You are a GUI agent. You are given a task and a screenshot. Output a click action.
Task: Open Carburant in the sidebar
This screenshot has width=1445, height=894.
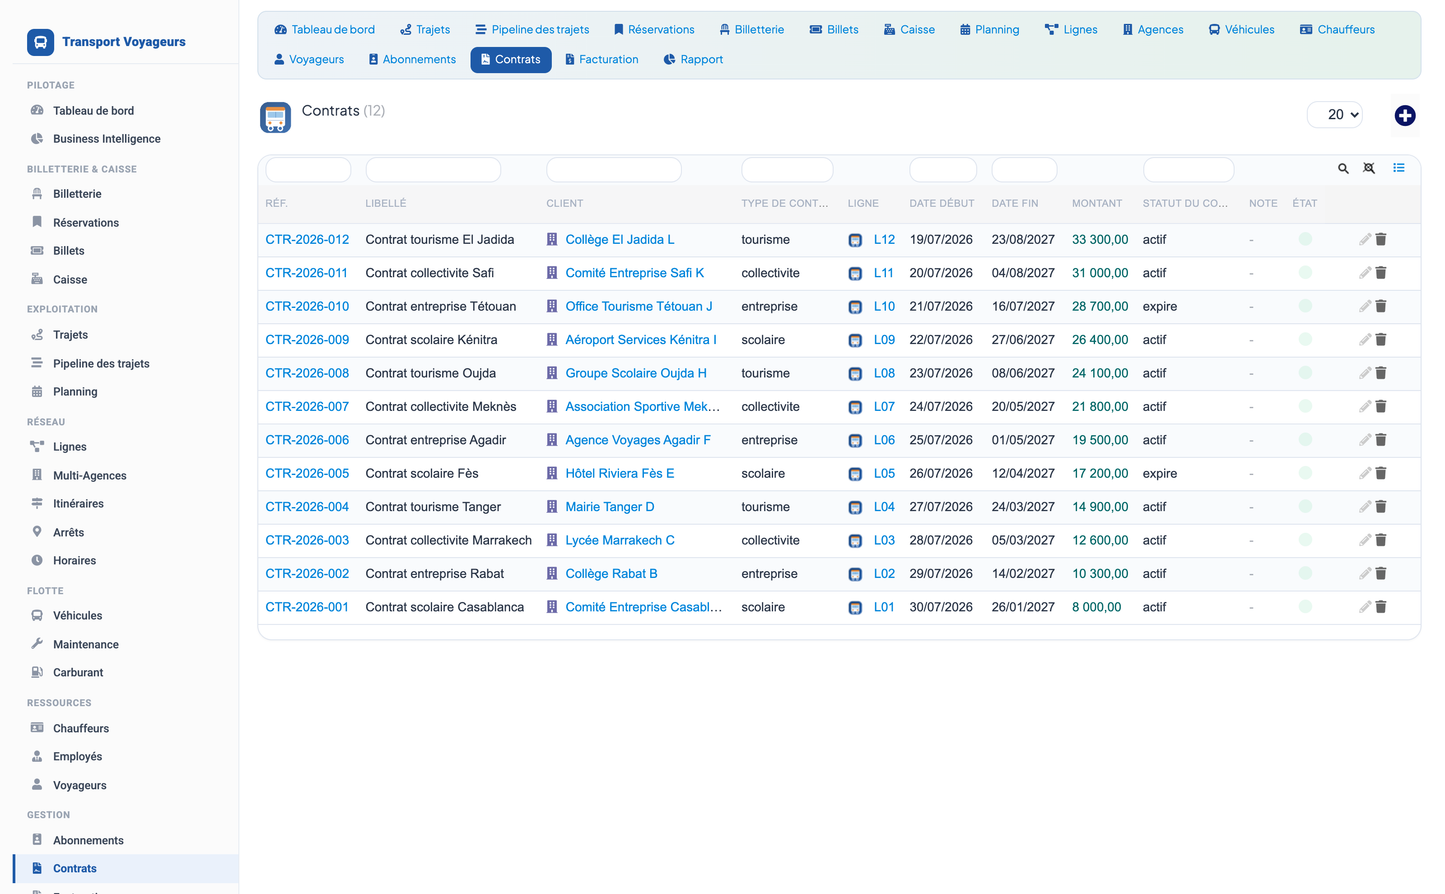(78, 673)
